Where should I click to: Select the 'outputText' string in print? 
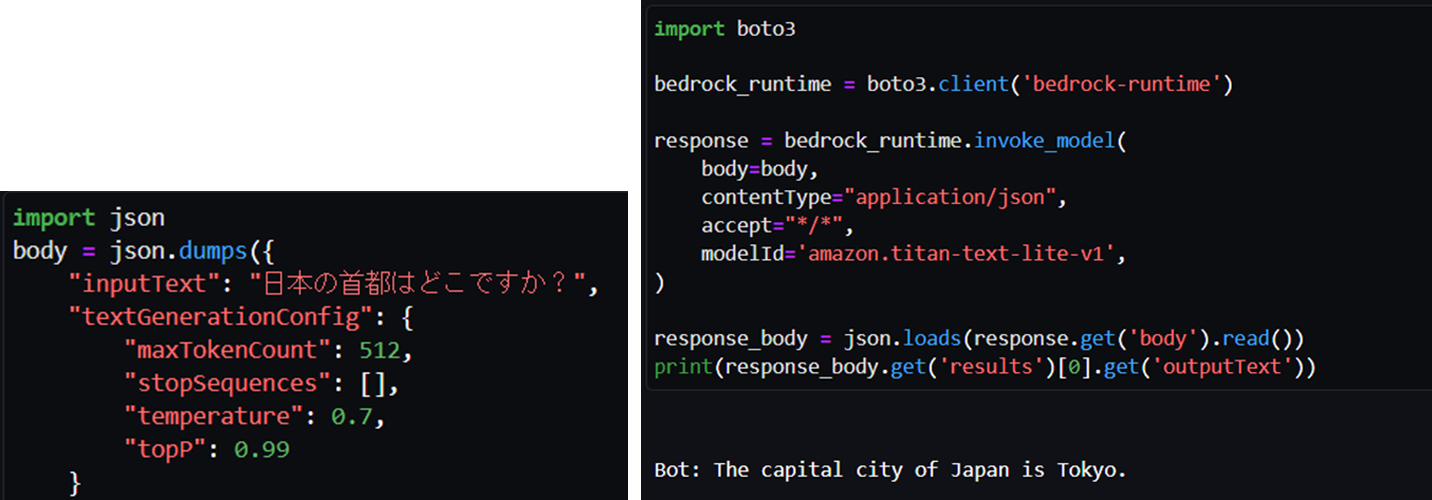point(1222,367)
